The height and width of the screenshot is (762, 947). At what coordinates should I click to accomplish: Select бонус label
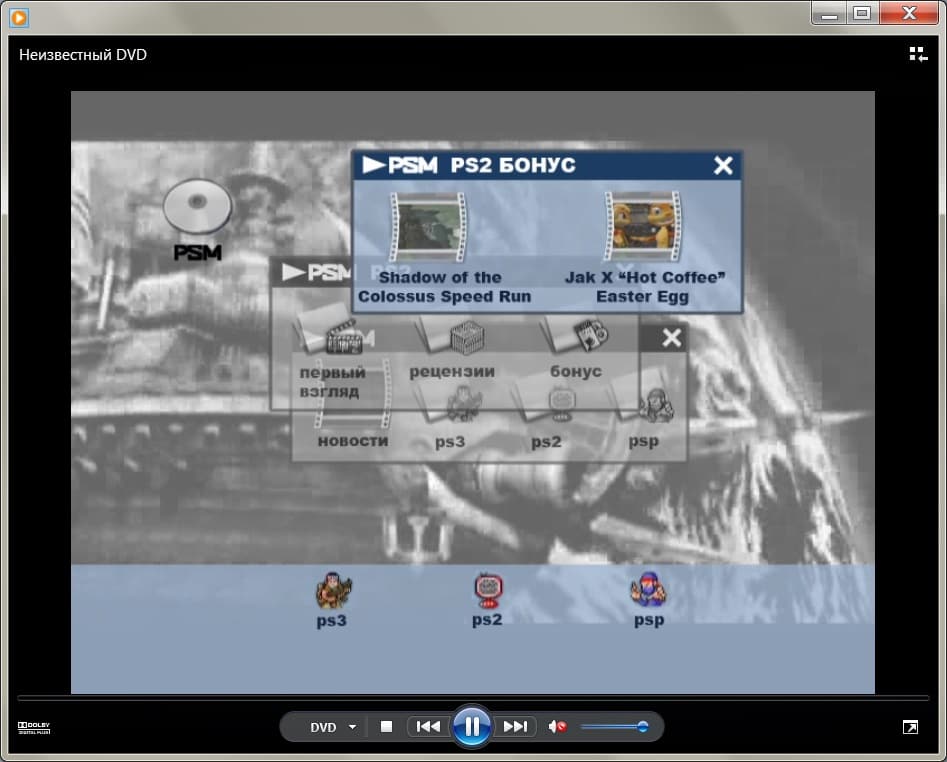point(576,371)
